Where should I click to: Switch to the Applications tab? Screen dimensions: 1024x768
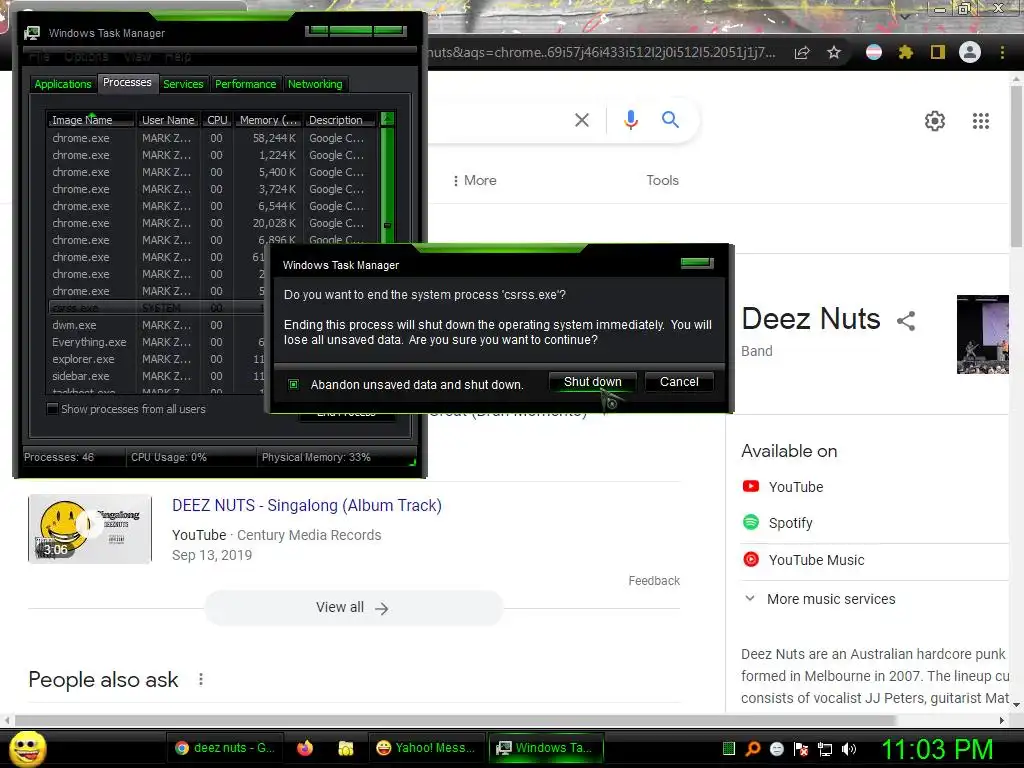[x=63, y=84]
